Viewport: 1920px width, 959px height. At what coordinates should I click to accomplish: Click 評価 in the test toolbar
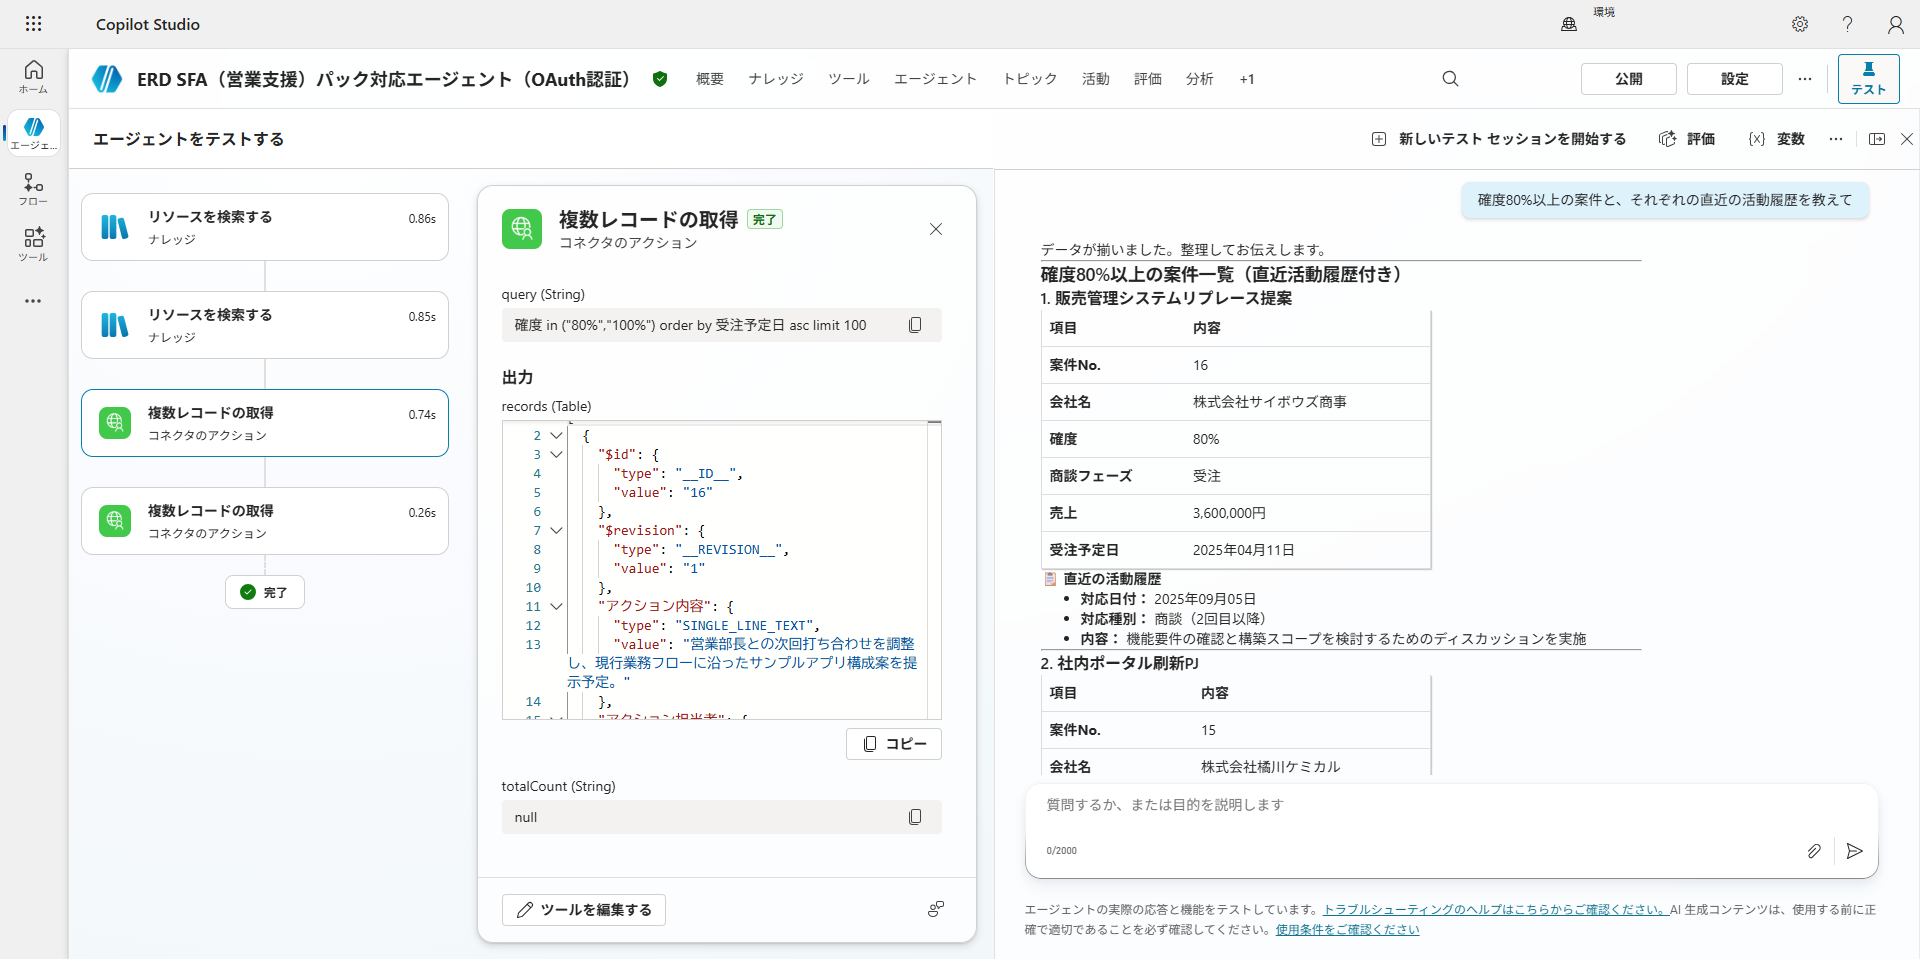pos(1687,139)
